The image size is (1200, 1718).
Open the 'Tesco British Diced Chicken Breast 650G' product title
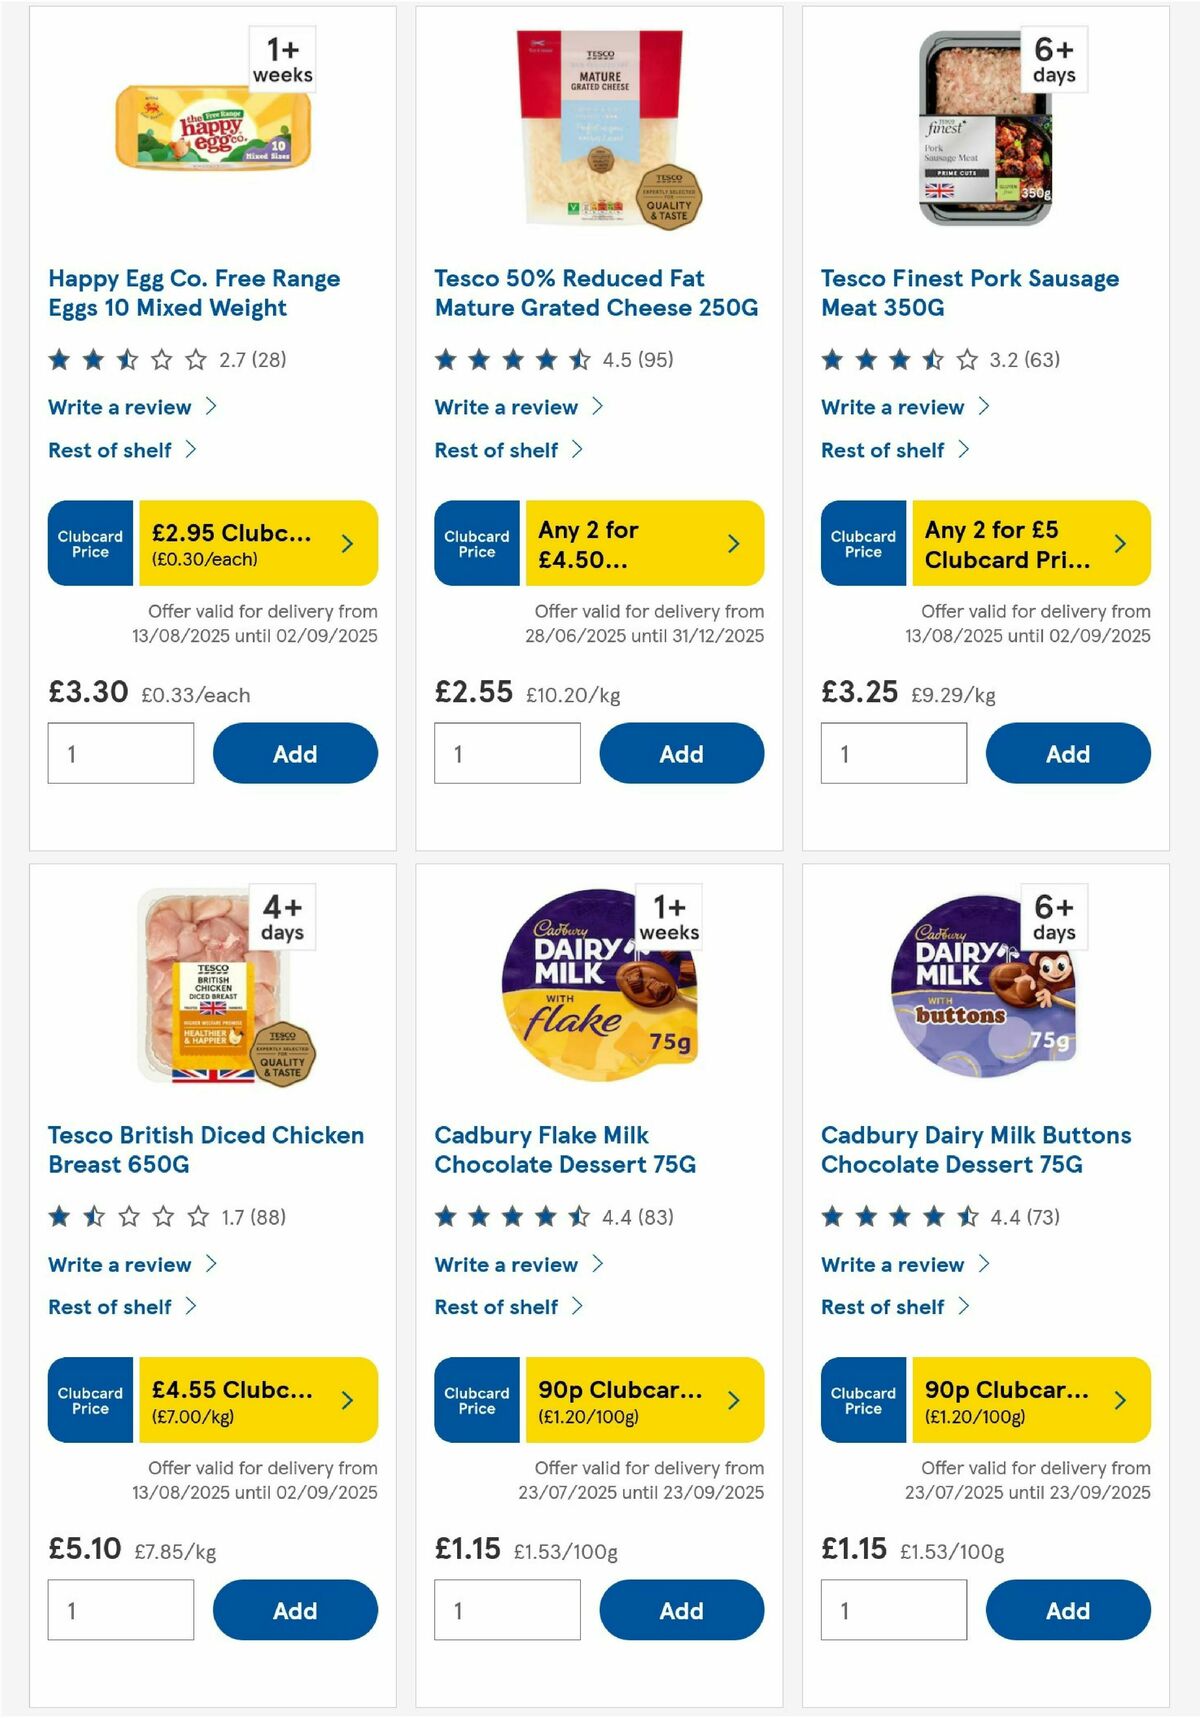click(x=205, y=1150)
